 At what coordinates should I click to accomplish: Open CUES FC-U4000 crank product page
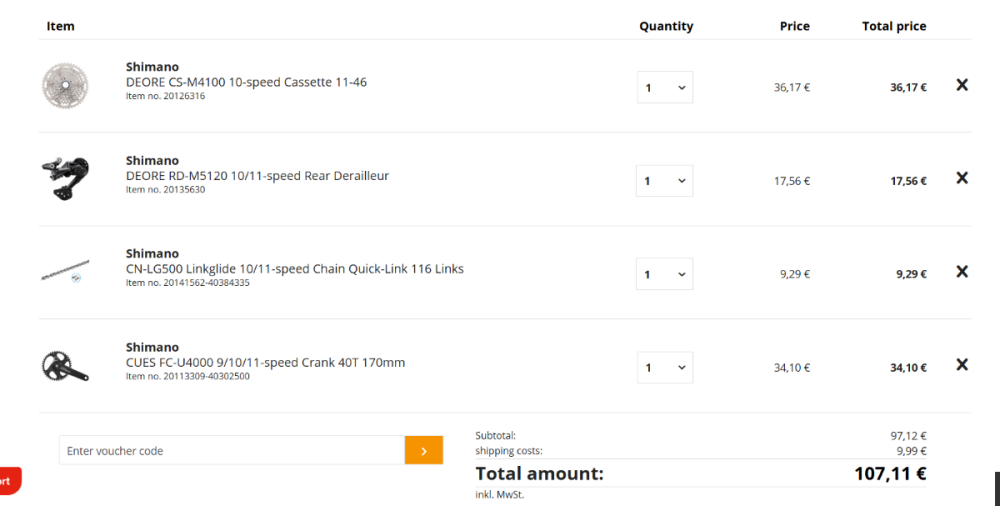coord(265,363)
